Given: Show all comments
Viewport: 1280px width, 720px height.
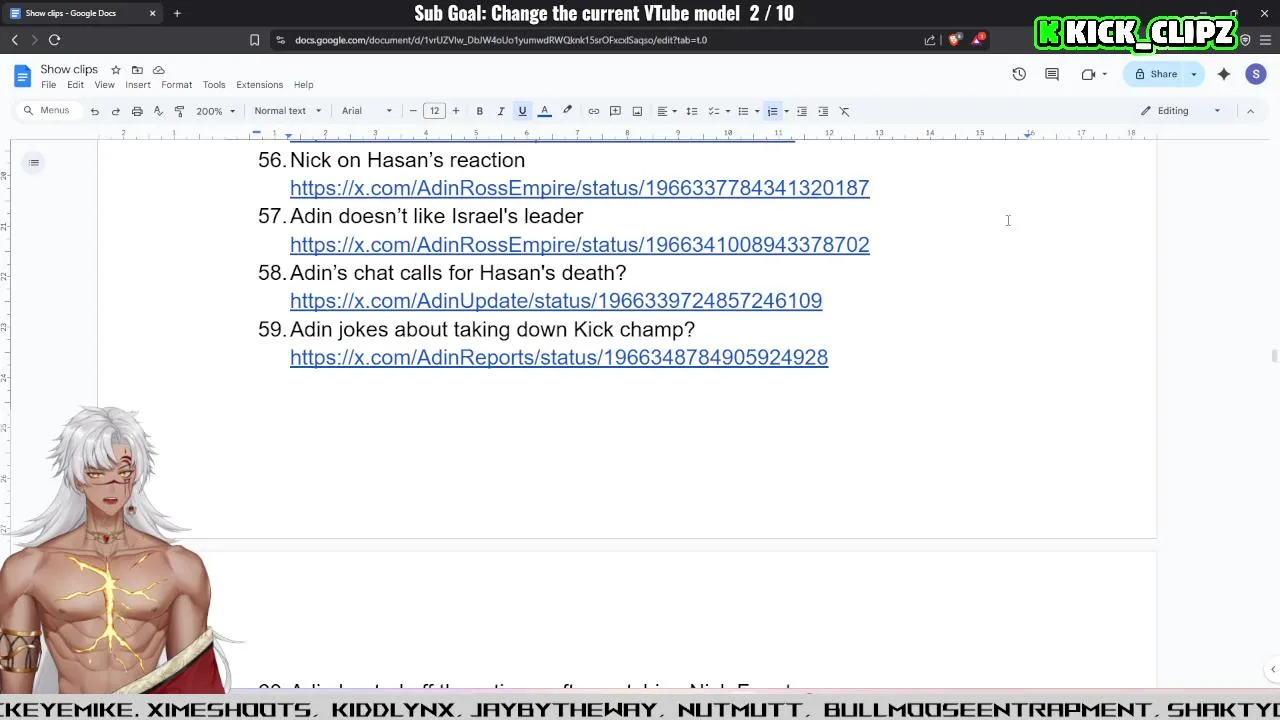Looking at the screenshot, I should click(x=1052, y=74).
